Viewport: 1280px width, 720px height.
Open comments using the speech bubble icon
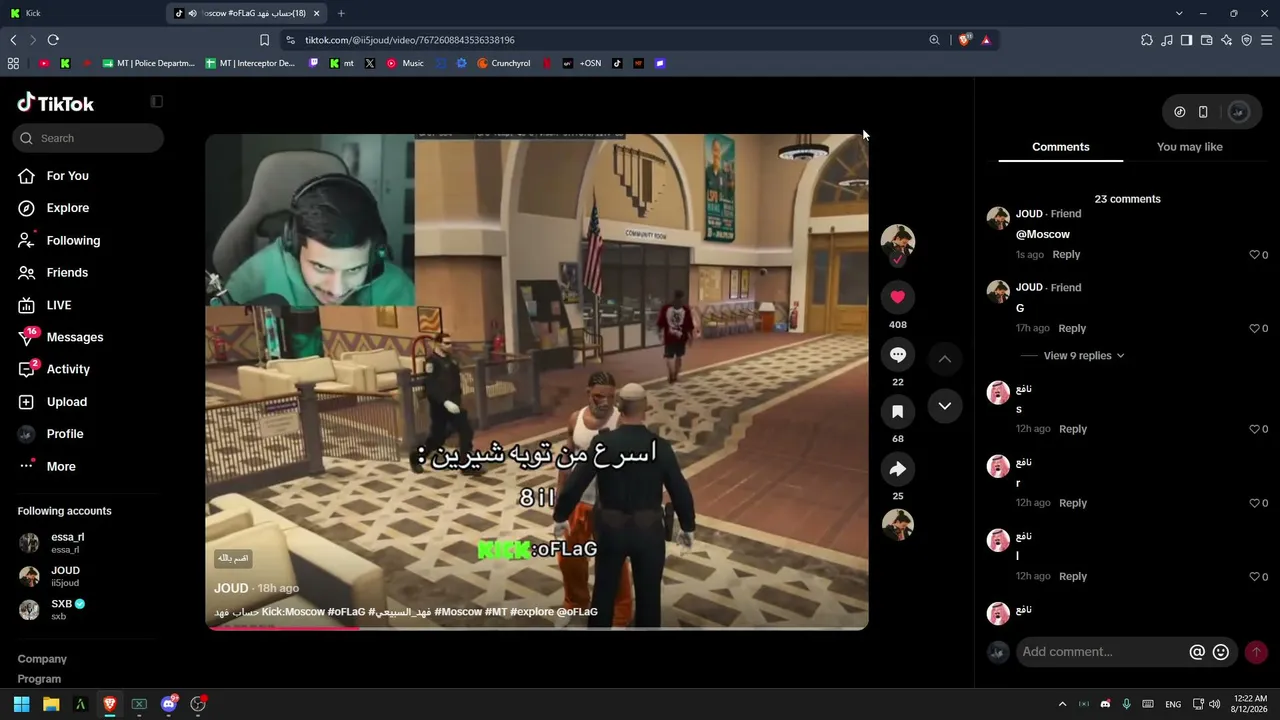pyautogui.click(x=898, y=354)
